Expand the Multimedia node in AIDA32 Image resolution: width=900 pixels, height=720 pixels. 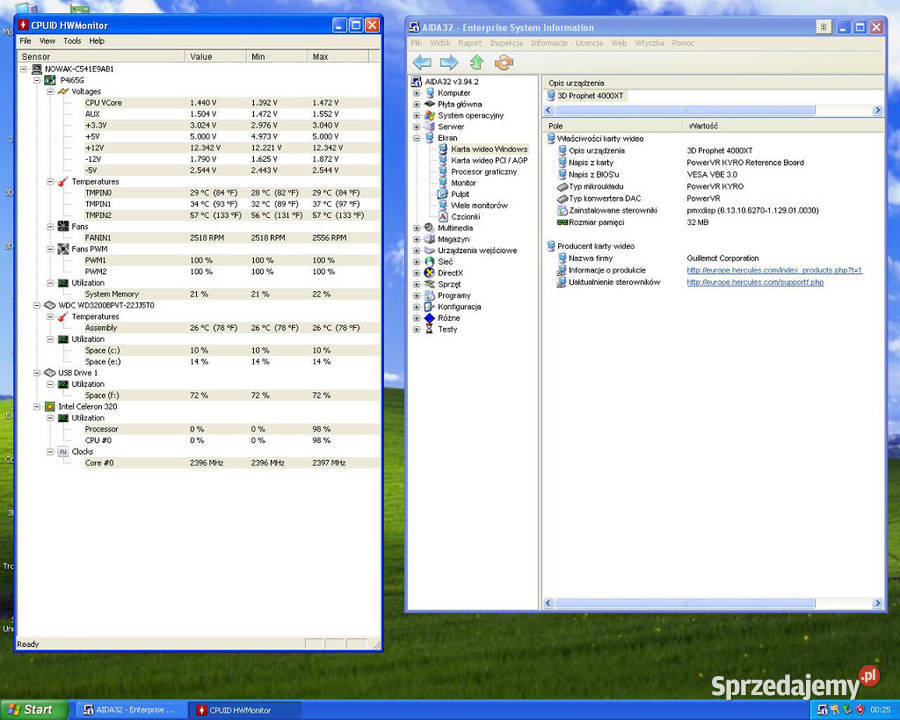coord(416,228)
